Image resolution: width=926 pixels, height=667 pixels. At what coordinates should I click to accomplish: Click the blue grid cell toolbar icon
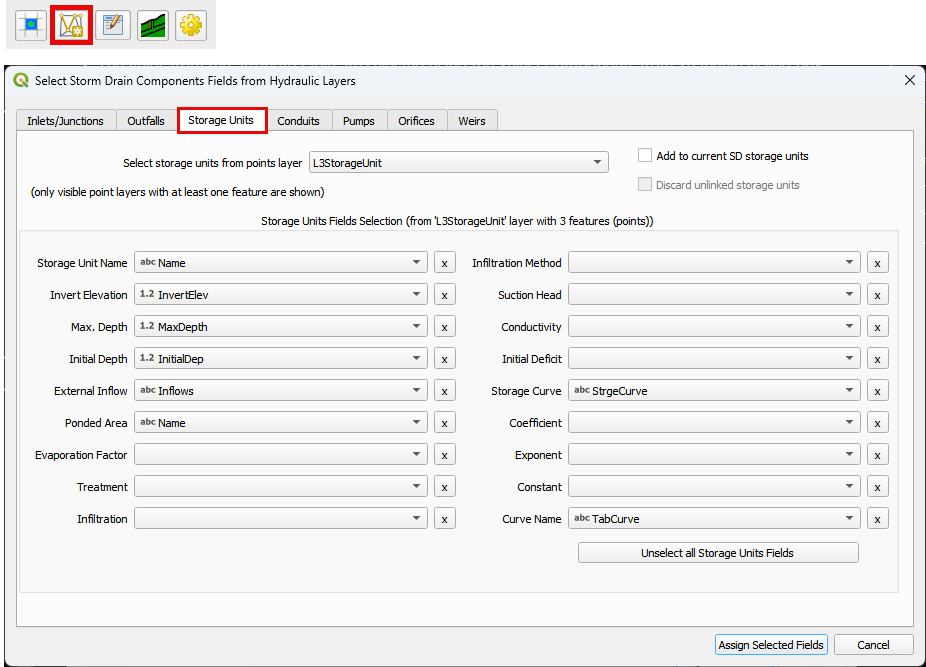click(x=31, y=25)
